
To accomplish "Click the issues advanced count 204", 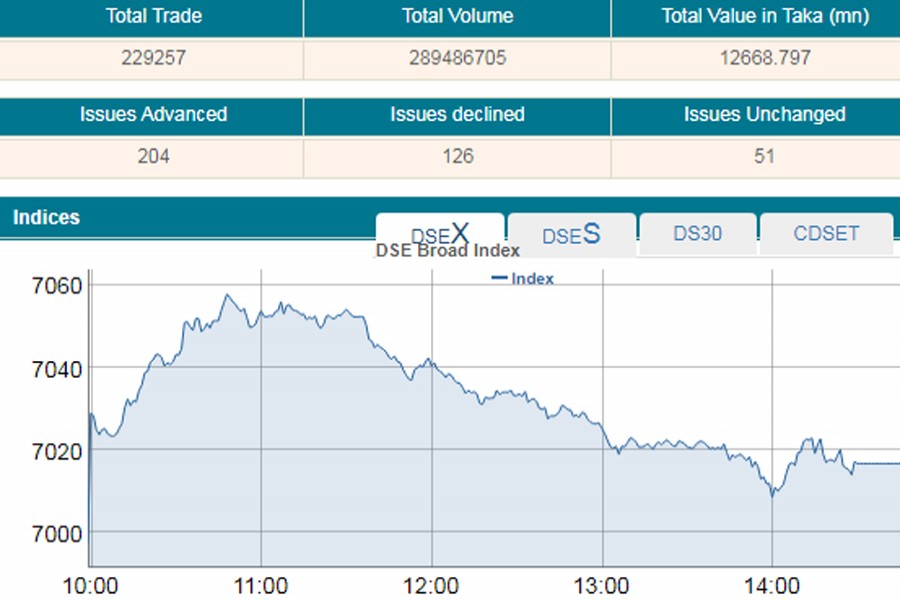I will (153, 156).
